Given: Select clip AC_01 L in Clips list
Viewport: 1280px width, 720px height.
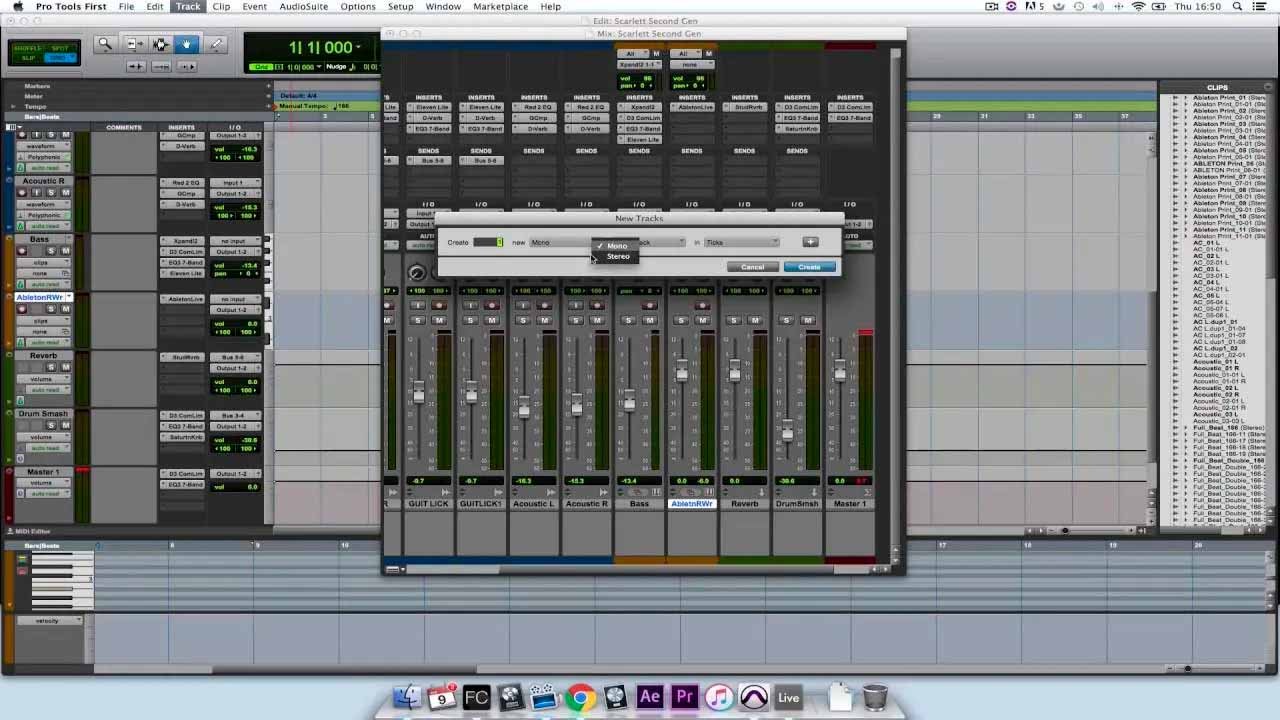Looking at the screenshot, I should 1206,243.
